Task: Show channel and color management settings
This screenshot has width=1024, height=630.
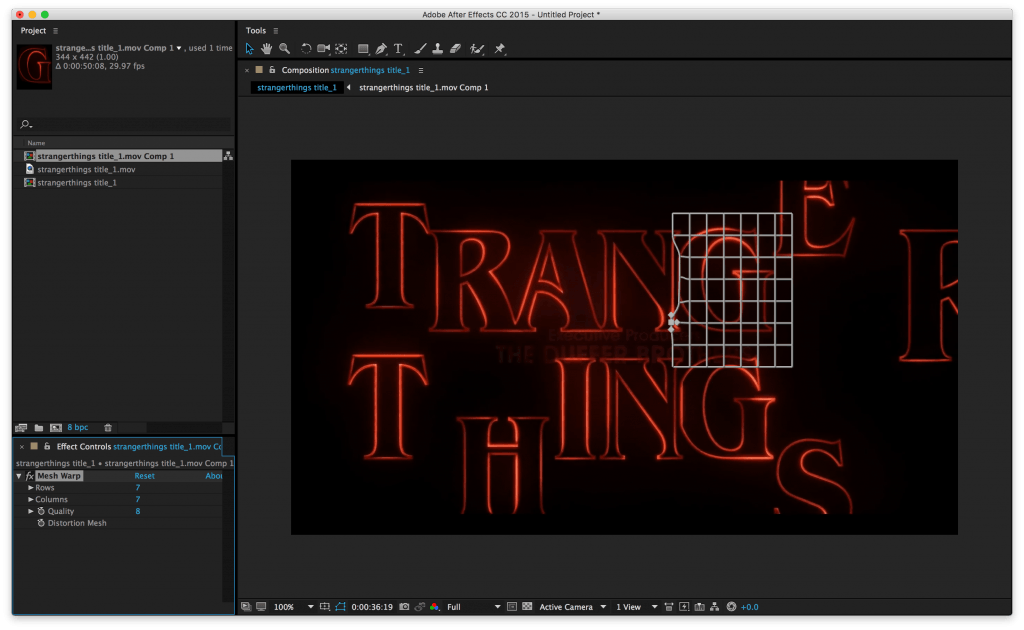Action: tap(434, 607)
